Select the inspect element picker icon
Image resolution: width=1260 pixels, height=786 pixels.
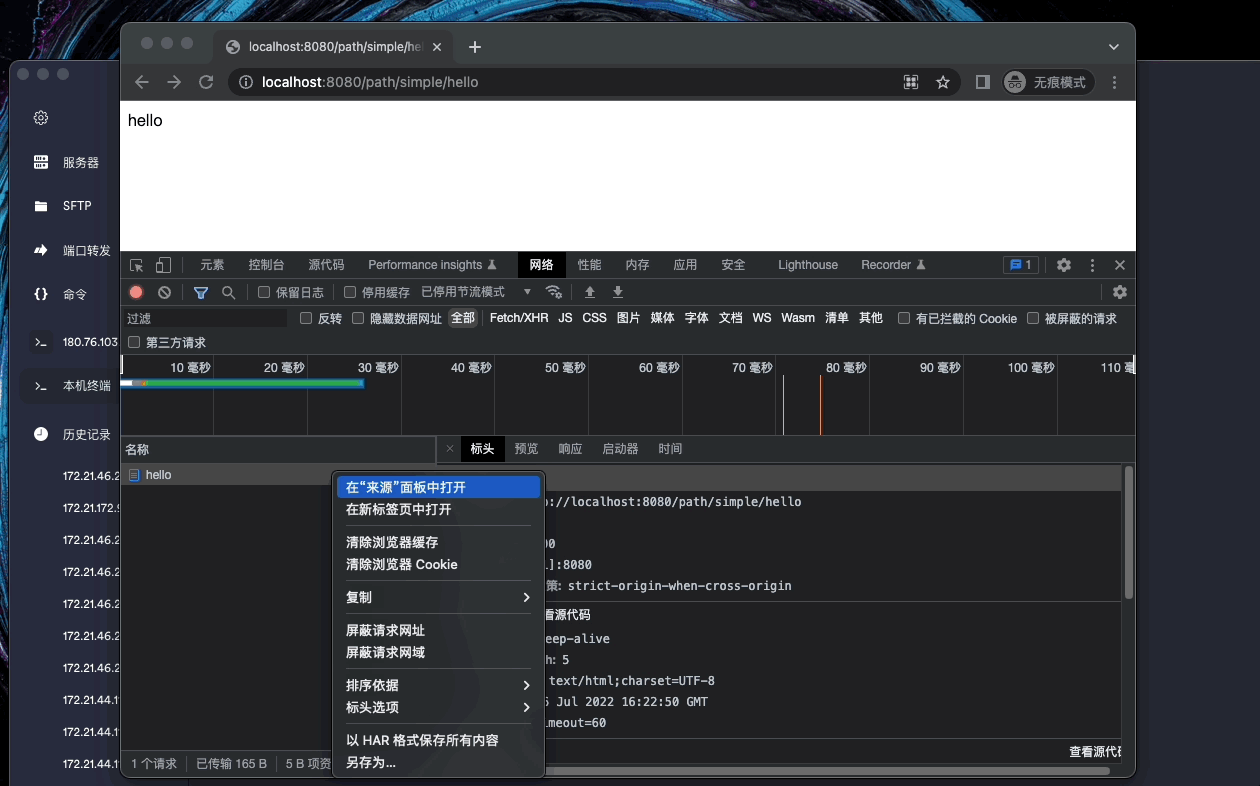(x=137, y=265)
